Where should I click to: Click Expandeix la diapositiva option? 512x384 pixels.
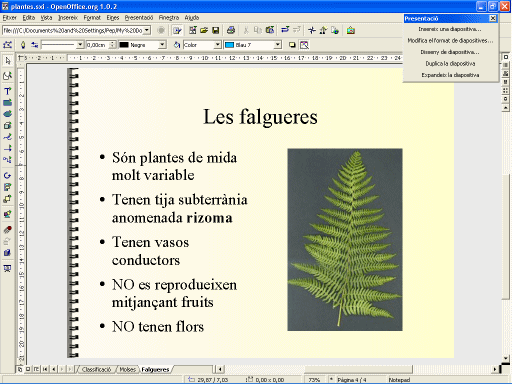coord(450,75)
